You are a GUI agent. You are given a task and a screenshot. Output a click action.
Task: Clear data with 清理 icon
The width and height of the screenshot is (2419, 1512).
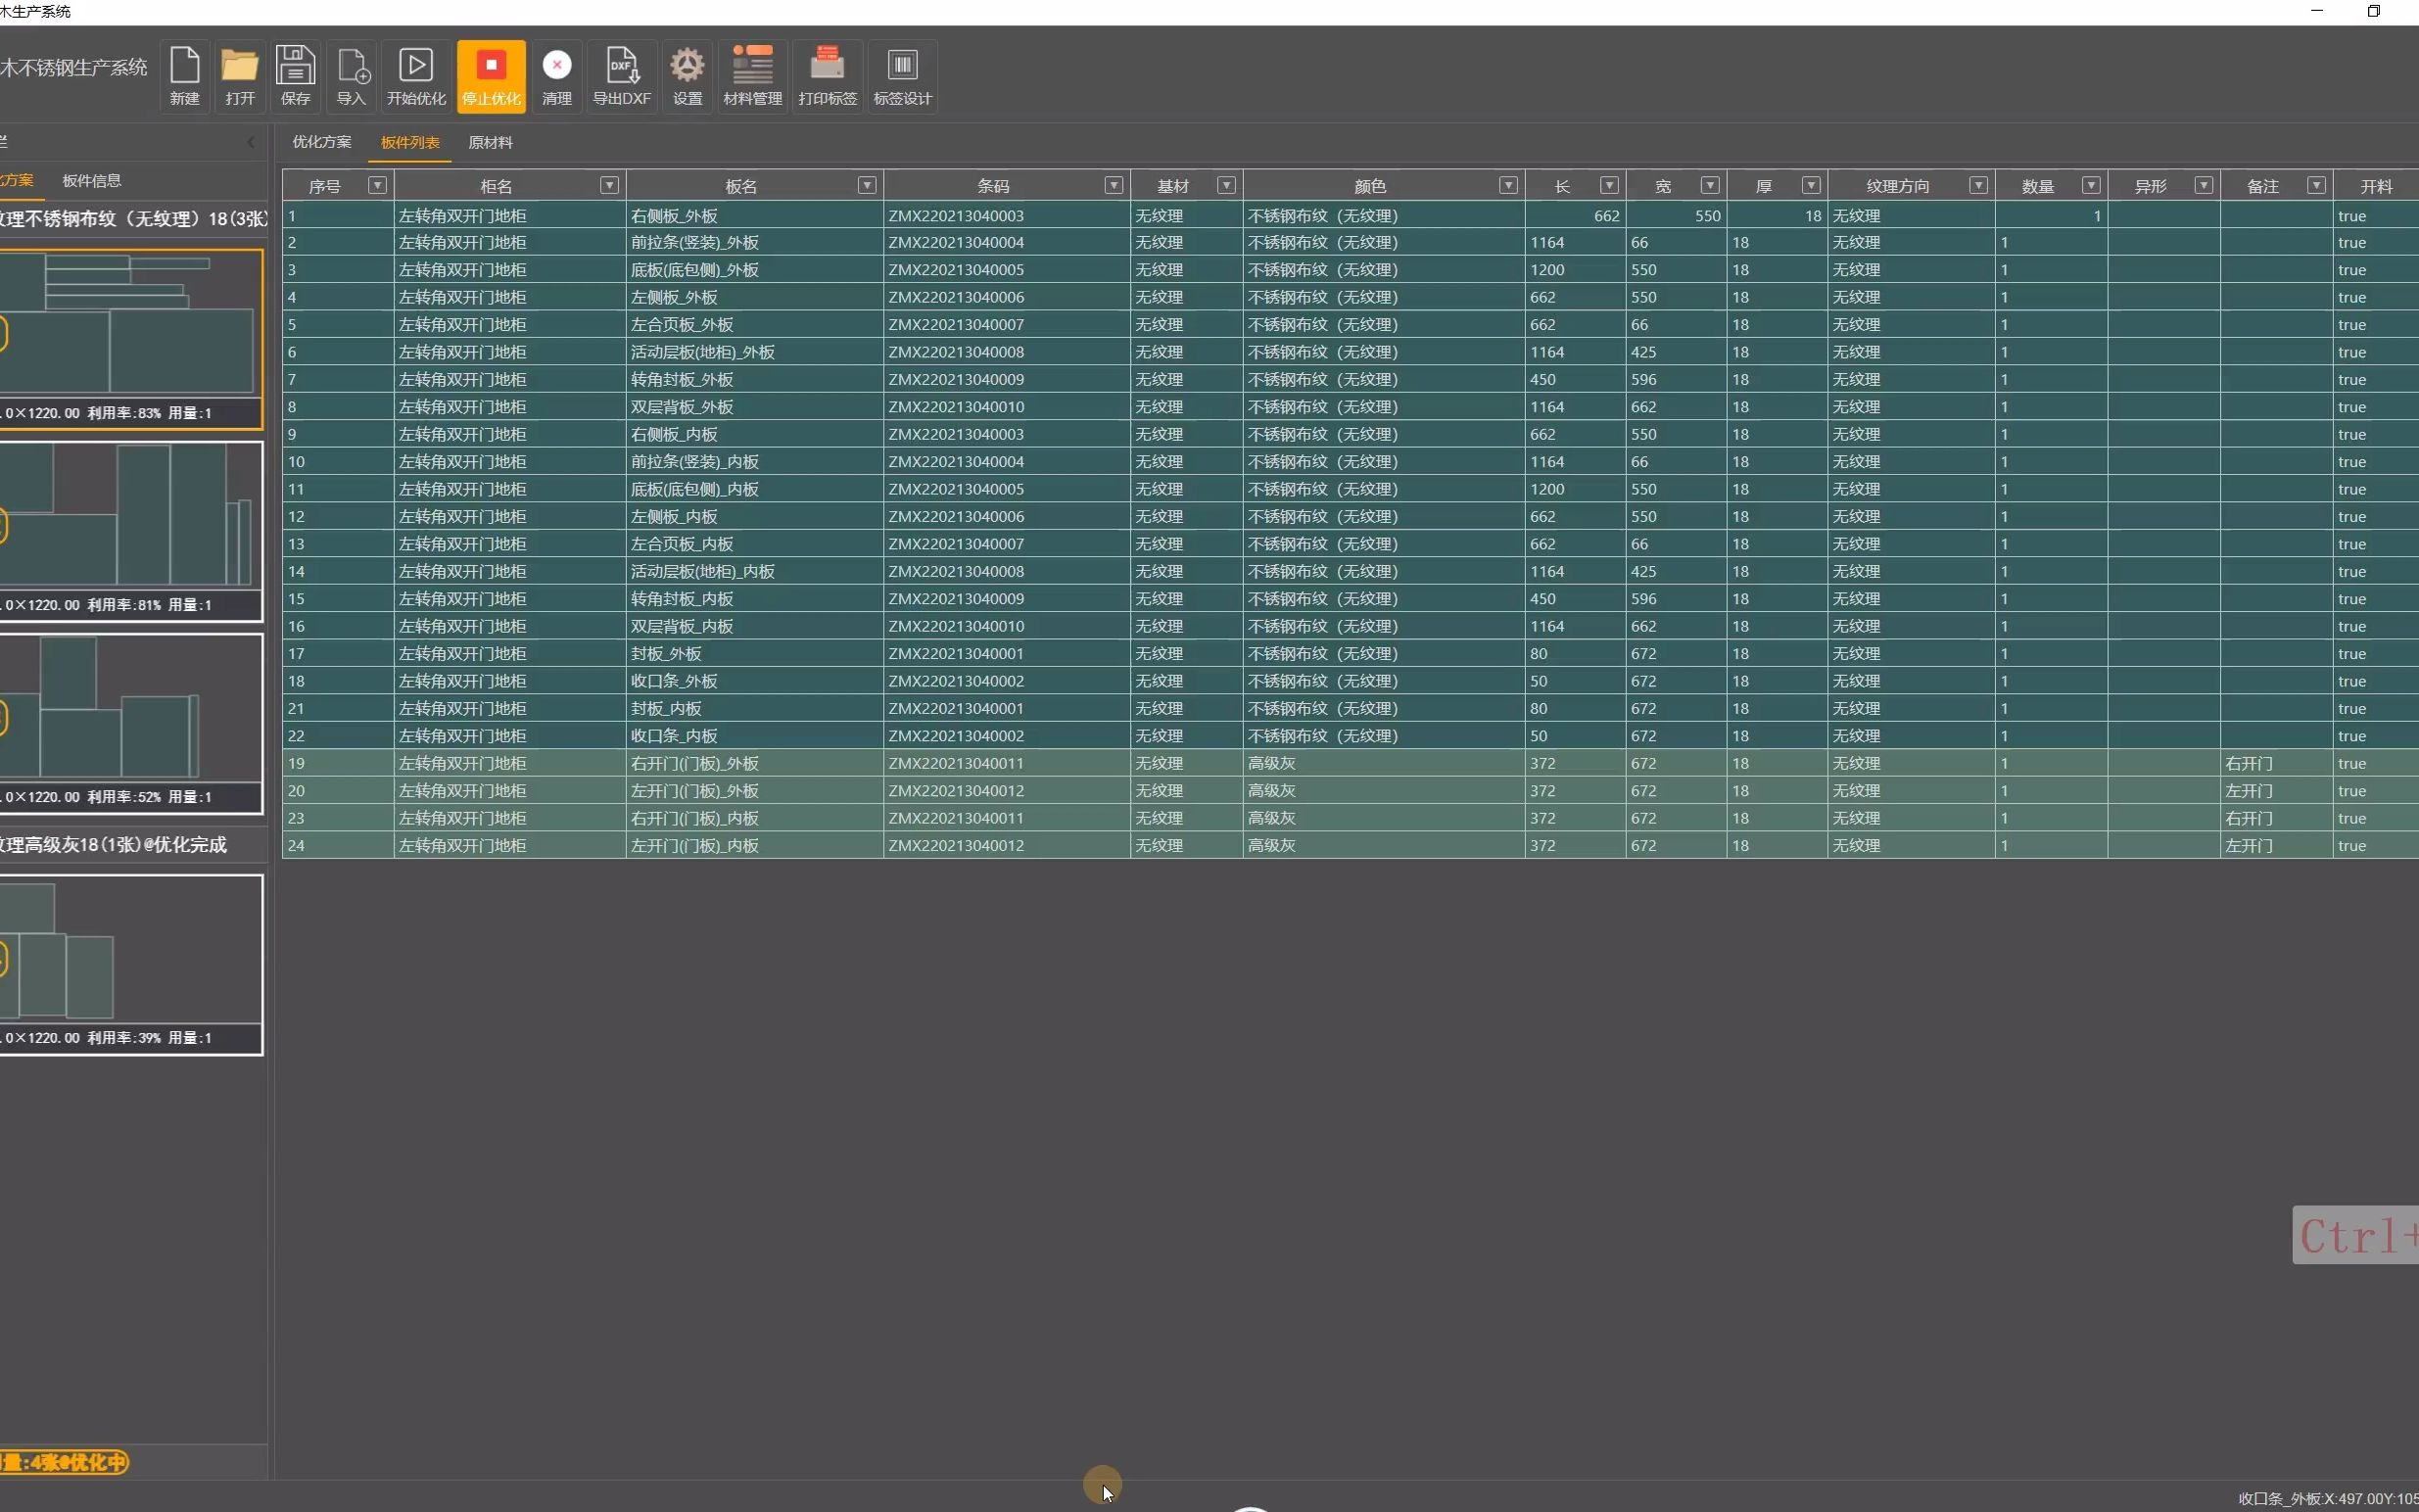point(557,76)
